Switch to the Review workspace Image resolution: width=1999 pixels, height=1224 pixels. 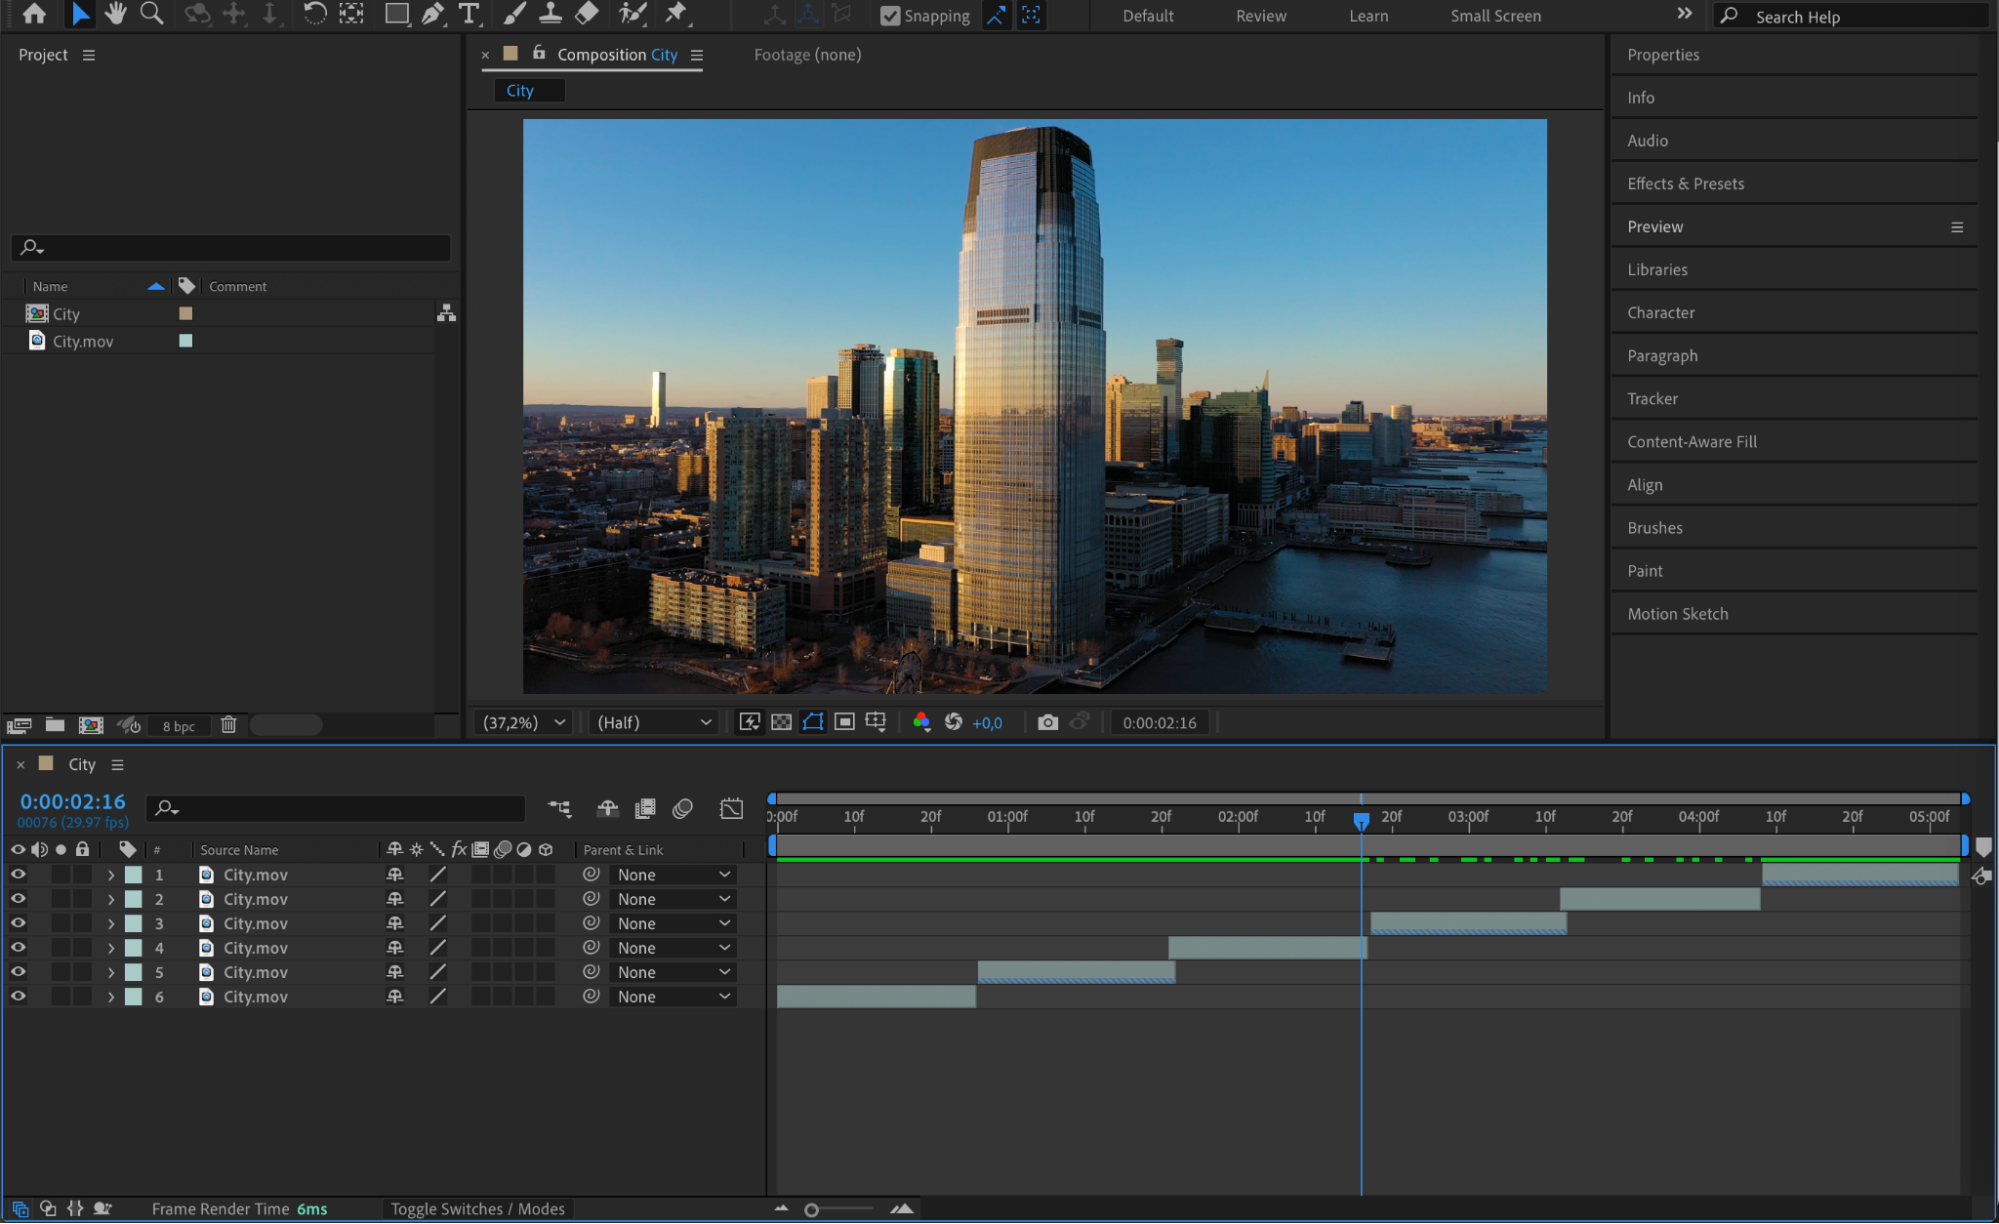[1260, 16]
